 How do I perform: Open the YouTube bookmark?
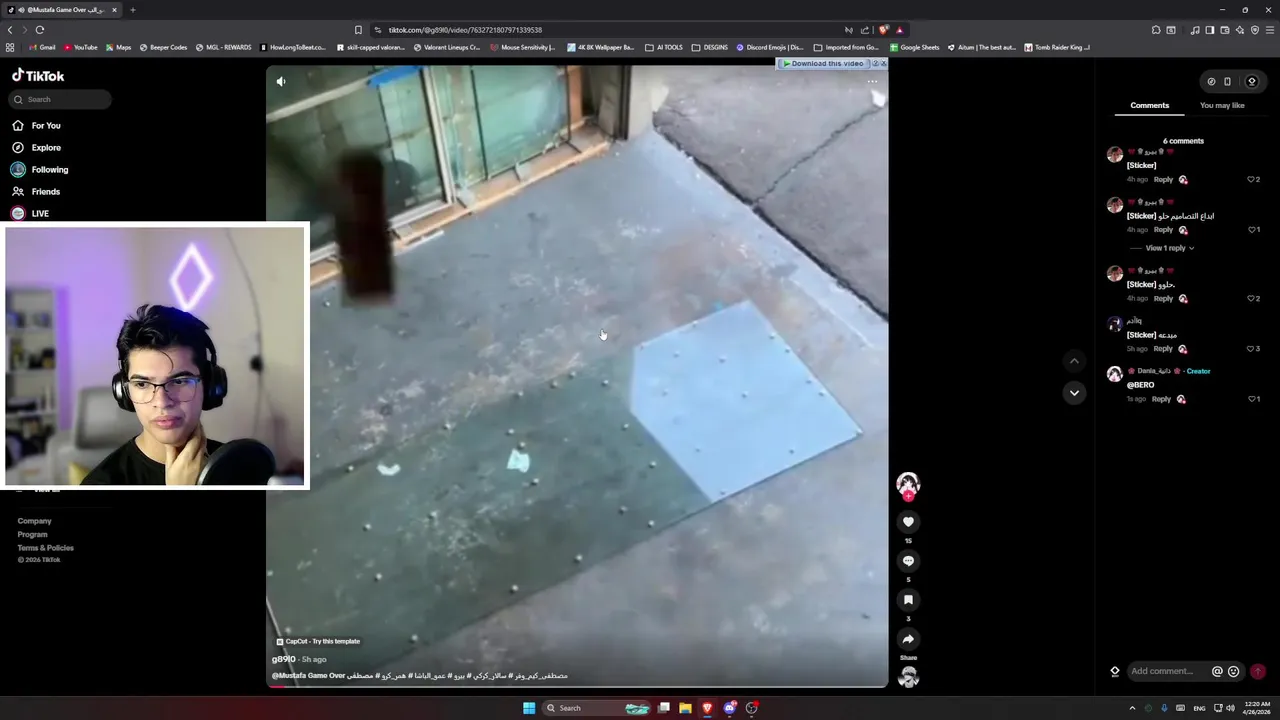(80, 47)
